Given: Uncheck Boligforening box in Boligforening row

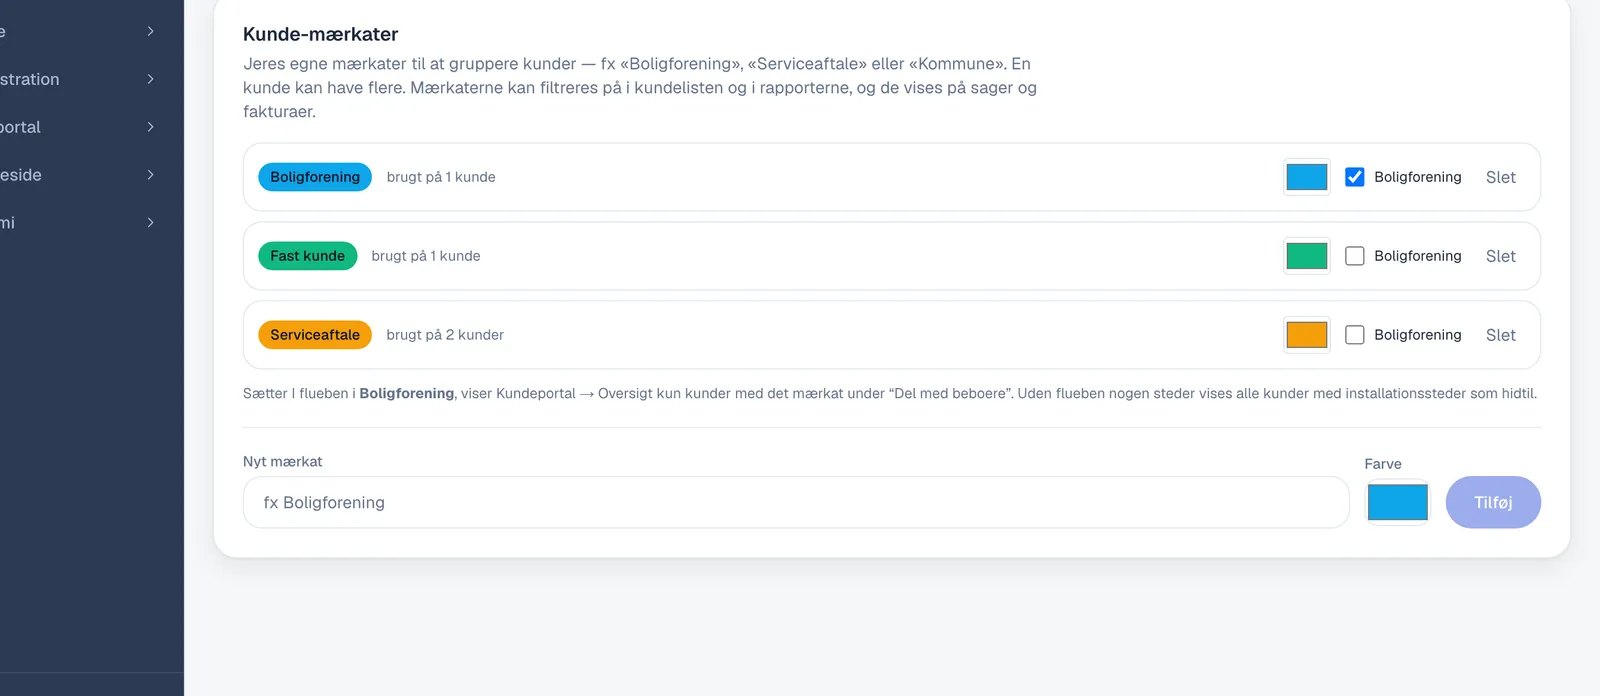Looking at the screenshot, I should (1354, 177).
